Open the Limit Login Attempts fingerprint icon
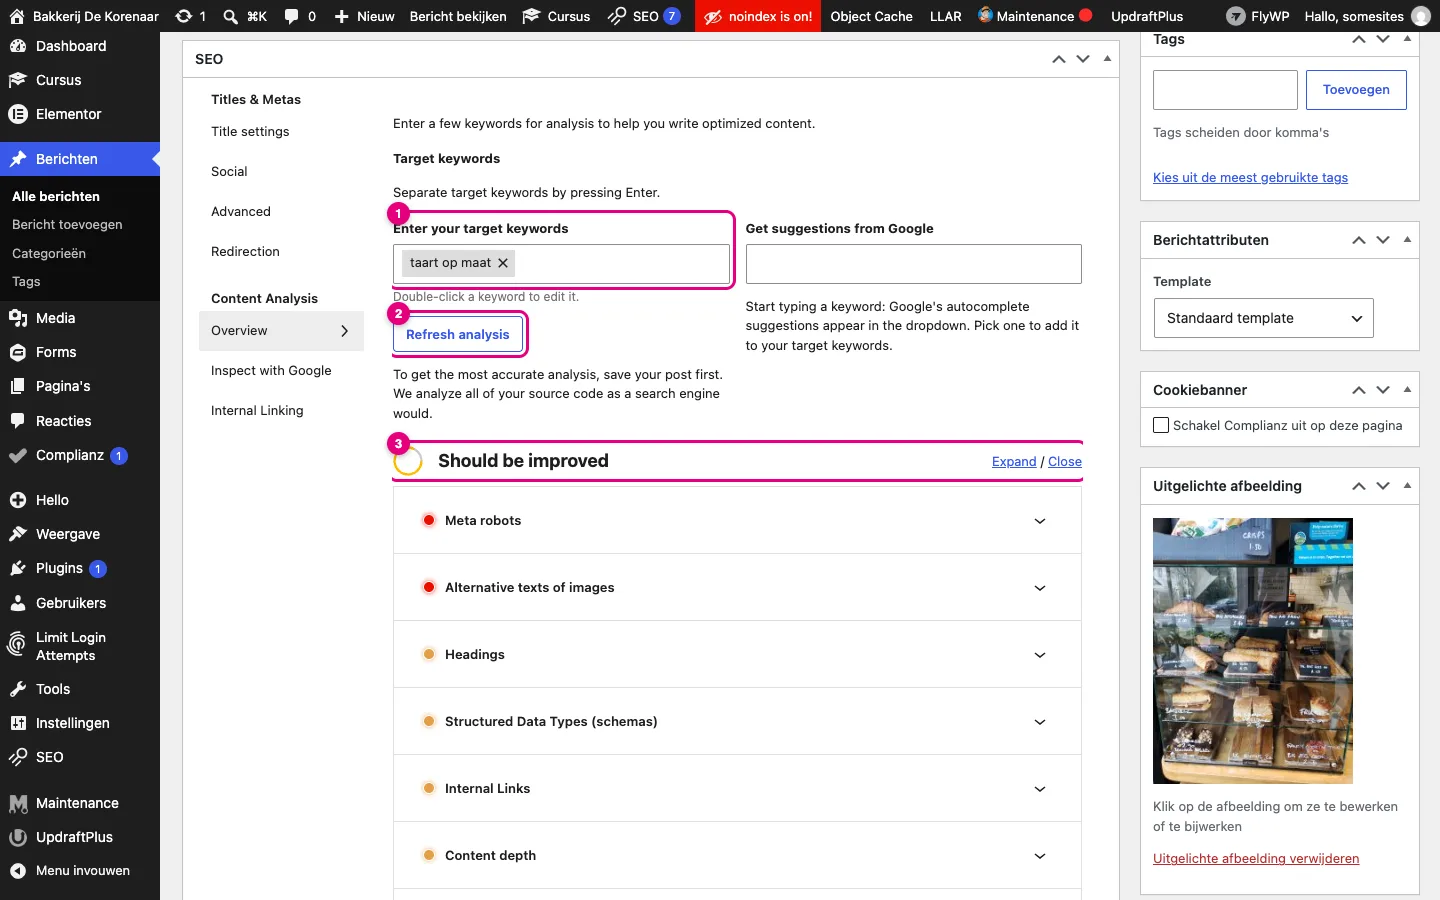The height and width of the screenshot is (900, 1440). pos(17,646)
